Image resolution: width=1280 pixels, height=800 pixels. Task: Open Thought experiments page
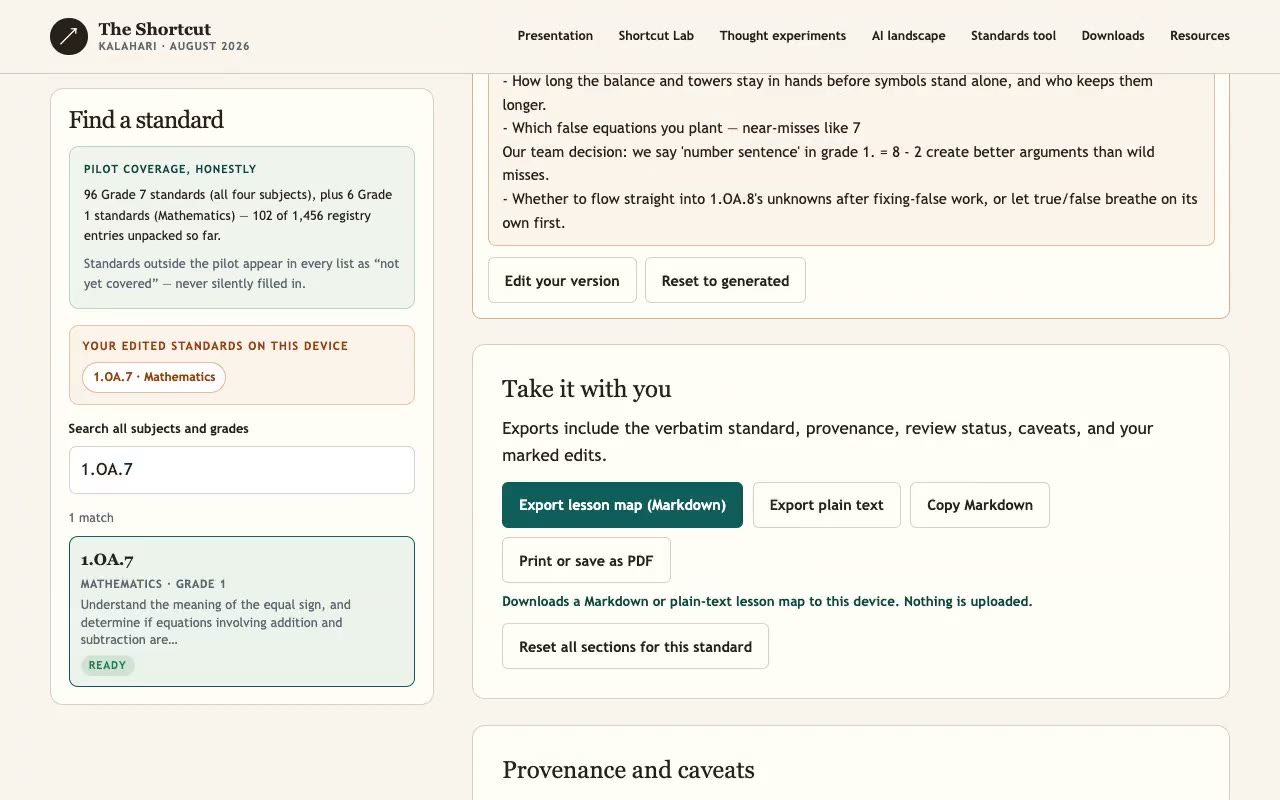click(783, 36)
